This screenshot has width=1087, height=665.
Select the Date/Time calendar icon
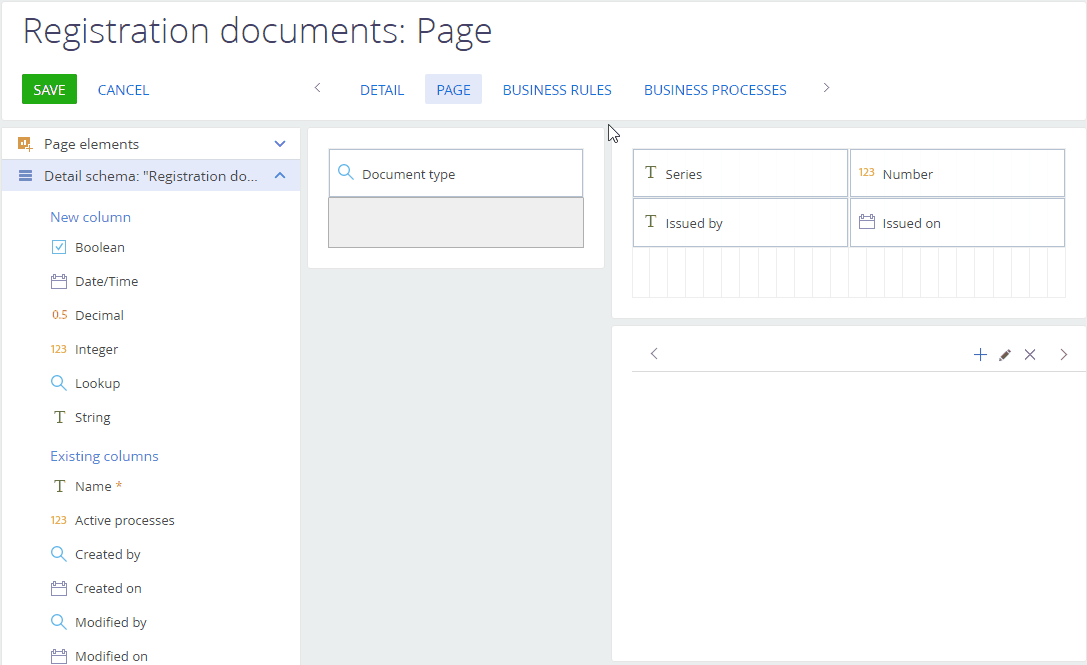pos(59,281)
